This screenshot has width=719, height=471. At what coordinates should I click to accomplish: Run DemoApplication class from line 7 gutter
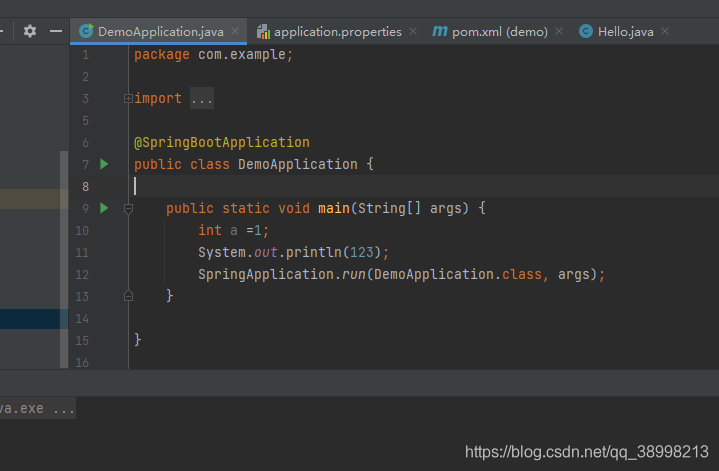pos(104,164)
